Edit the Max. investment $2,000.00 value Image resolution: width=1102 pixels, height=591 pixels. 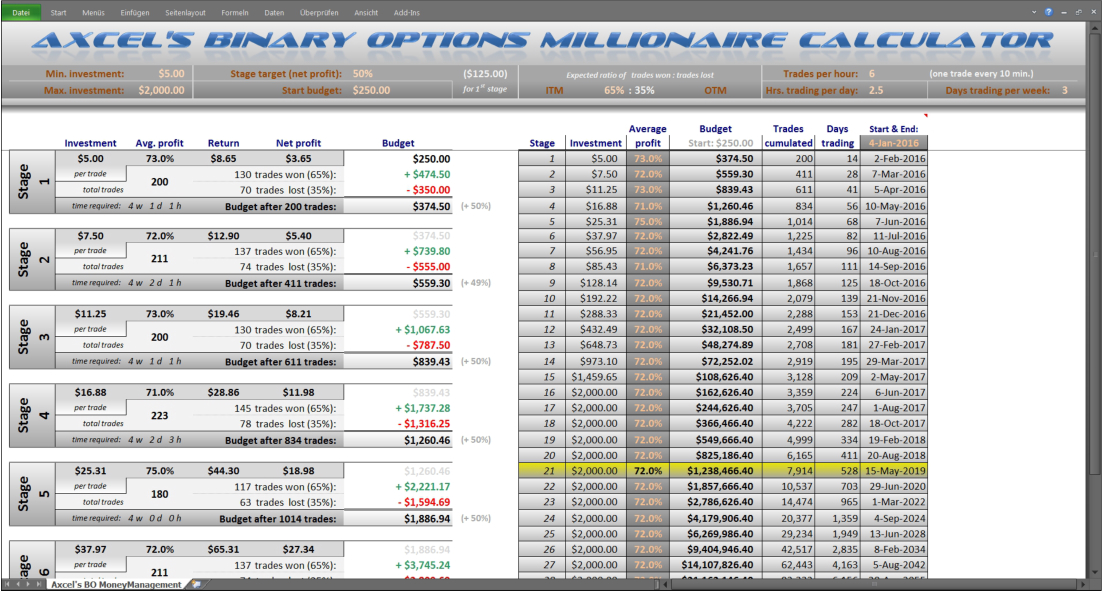tap(162, 90)
